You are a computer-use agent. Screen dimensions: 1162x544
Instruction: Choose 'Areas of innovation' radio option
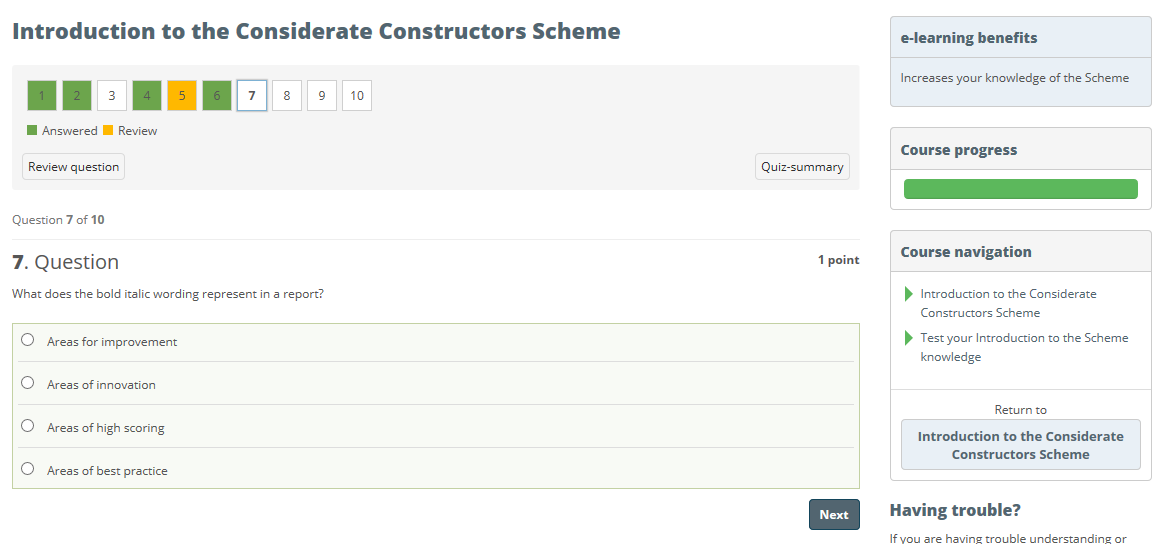point(27,383)
